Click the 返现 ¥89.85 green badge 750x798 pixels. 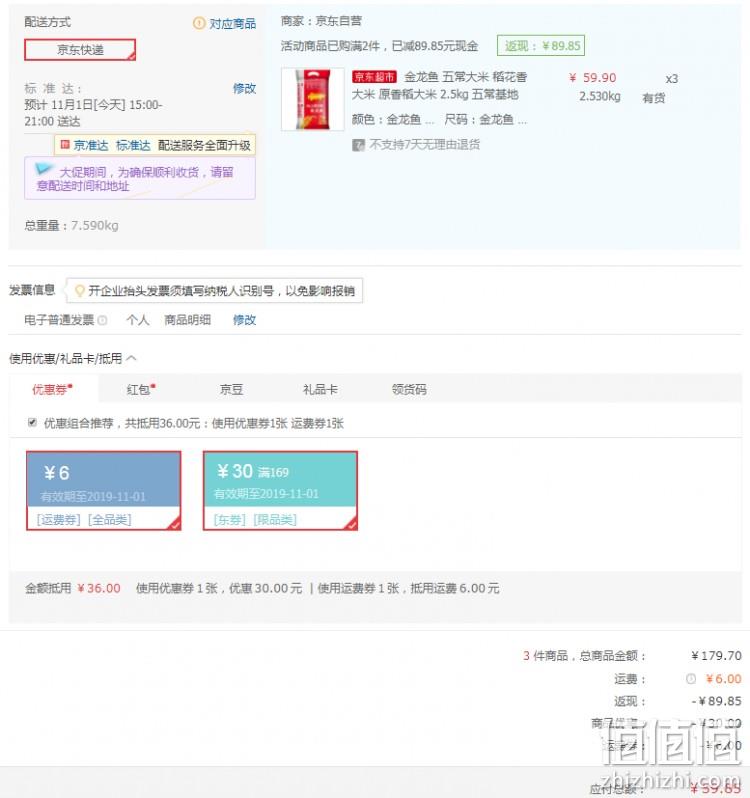(x=541, y=45)
